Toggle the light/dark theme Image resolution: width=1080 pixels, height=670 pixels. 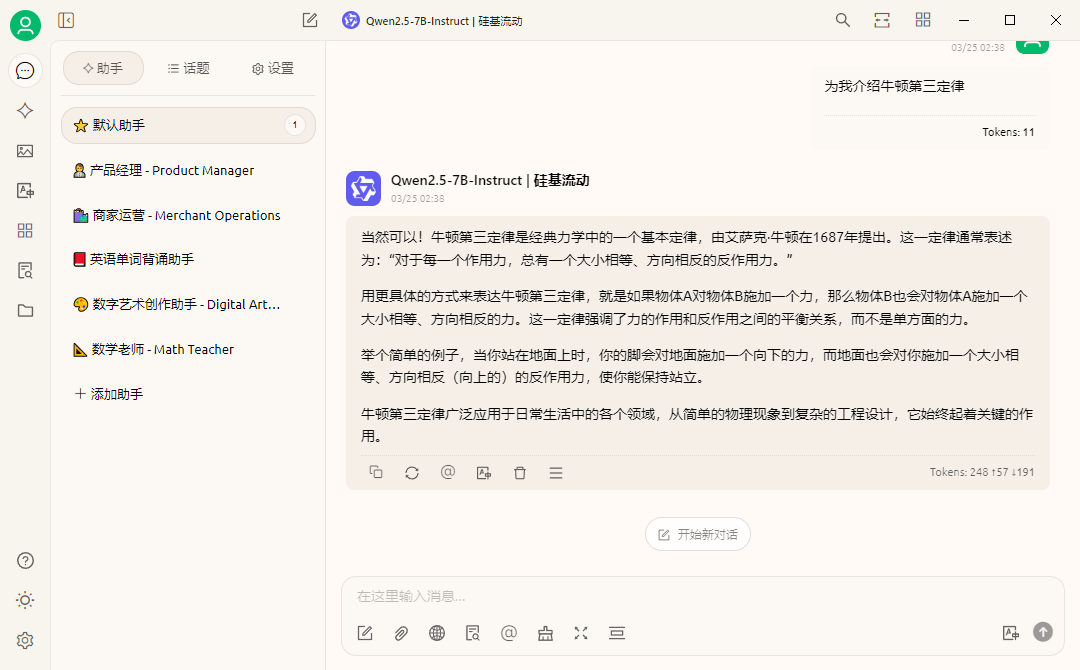[x=25, y=600]
